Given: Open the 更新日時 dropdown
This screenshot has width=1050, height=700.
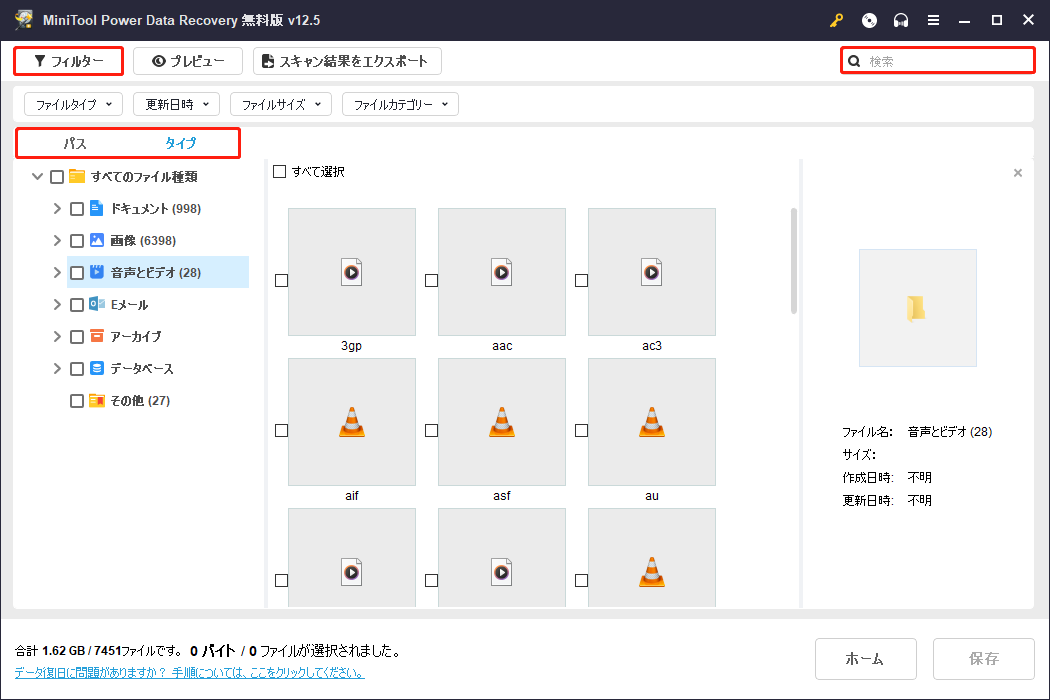Looking at the screenshot, I should pyautogui.click(x=177, y=104).
